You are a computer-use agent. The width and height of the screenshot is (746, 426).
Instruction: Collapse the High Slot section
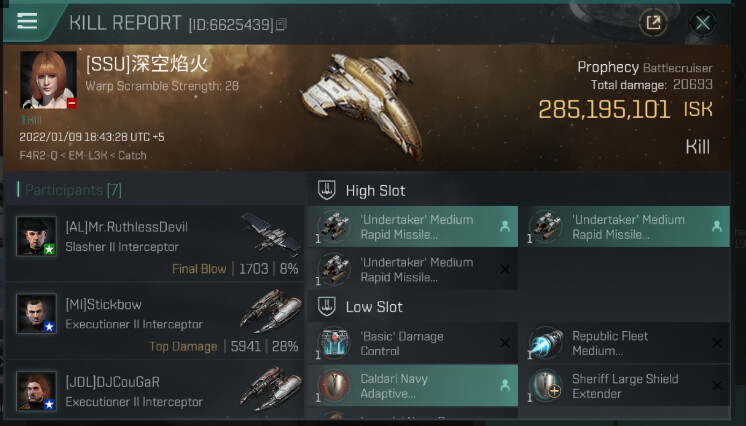(x=326, y=190)
